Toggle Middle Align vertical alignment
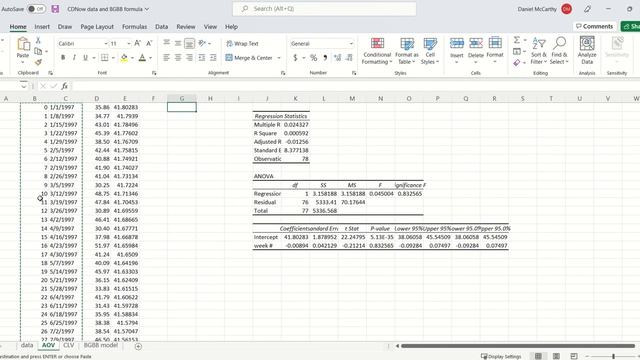This screenshot has height=360, width=640. [x=178, y=43]
